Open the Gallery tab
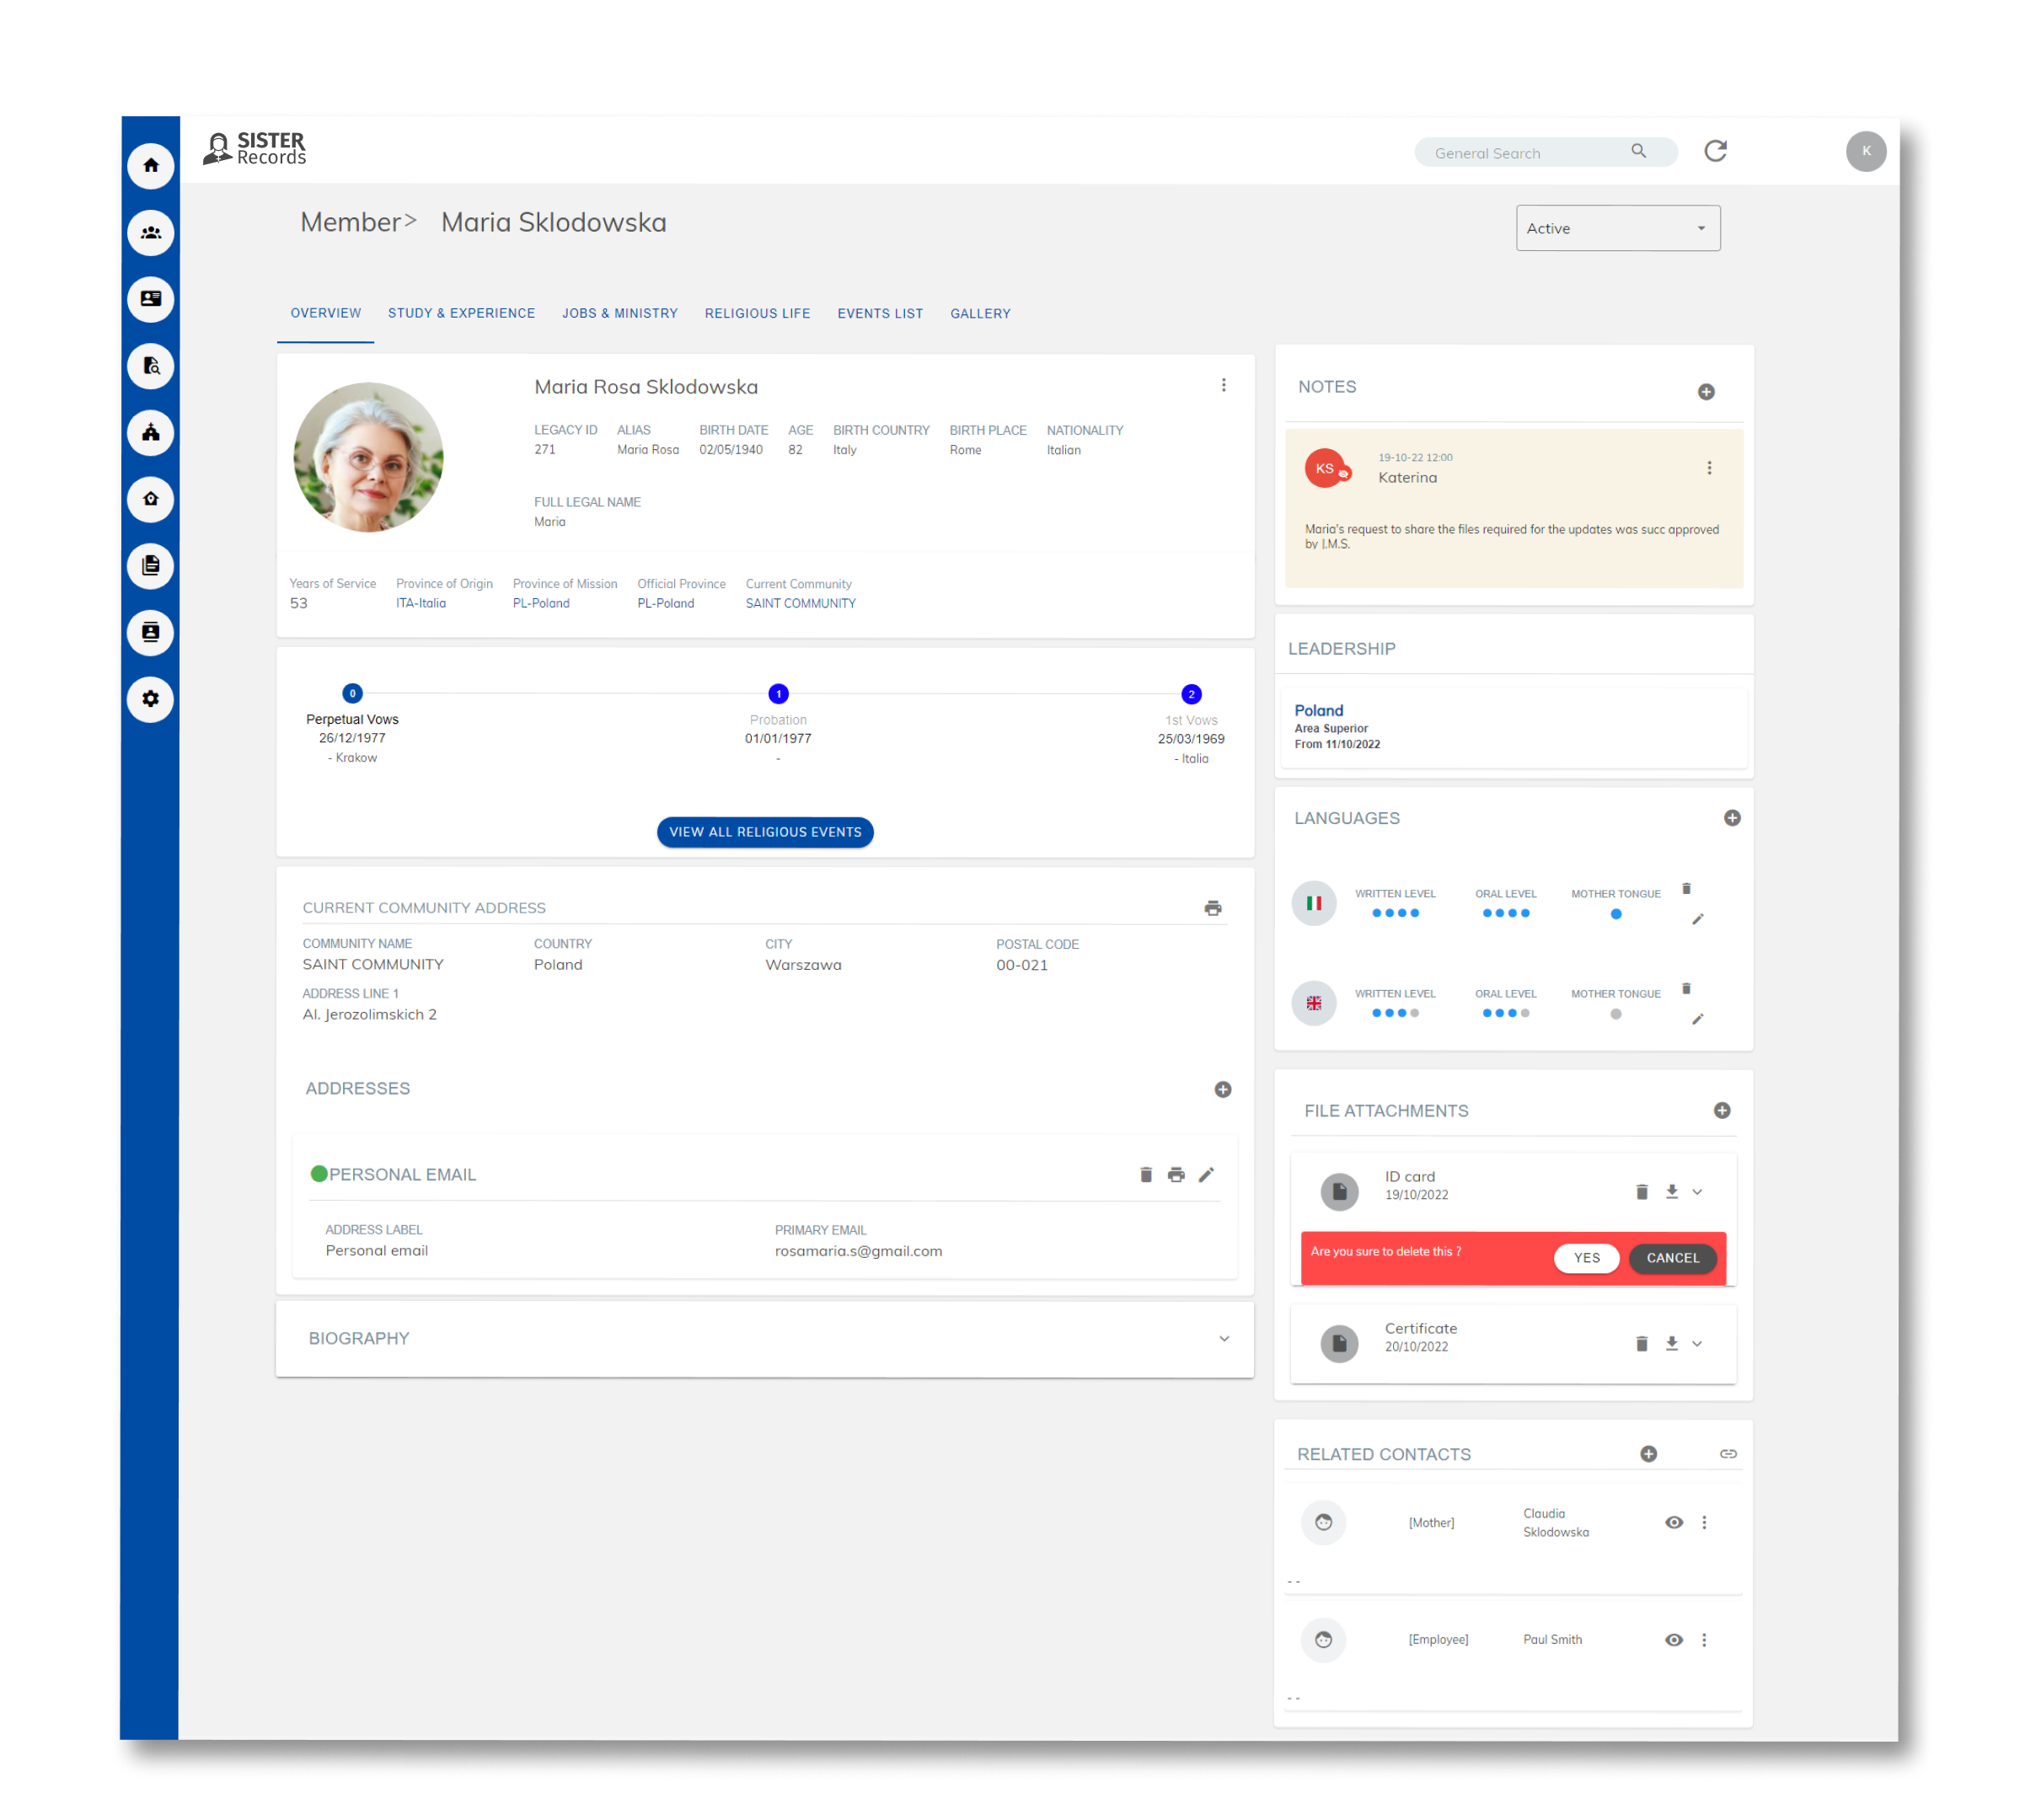 980,313
